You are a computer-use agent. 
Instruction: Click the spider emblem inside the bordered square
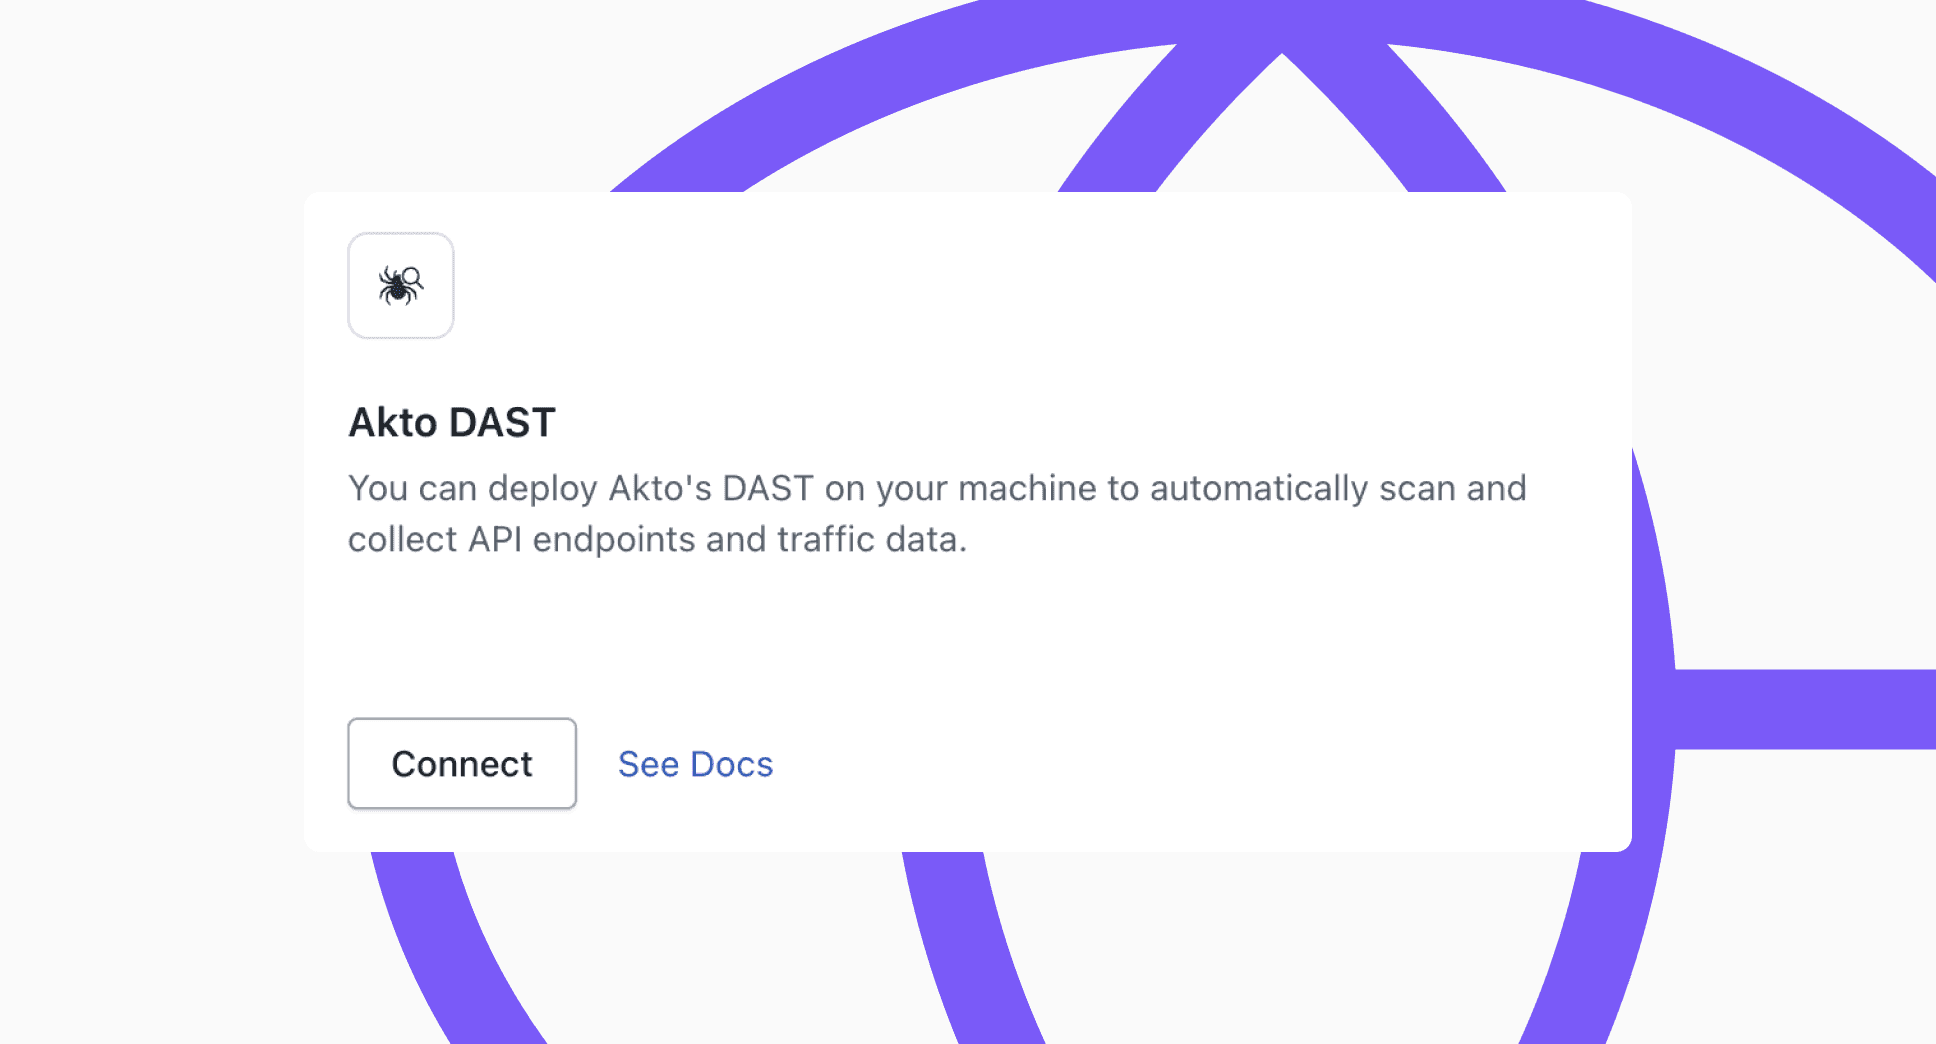point(400,287)
